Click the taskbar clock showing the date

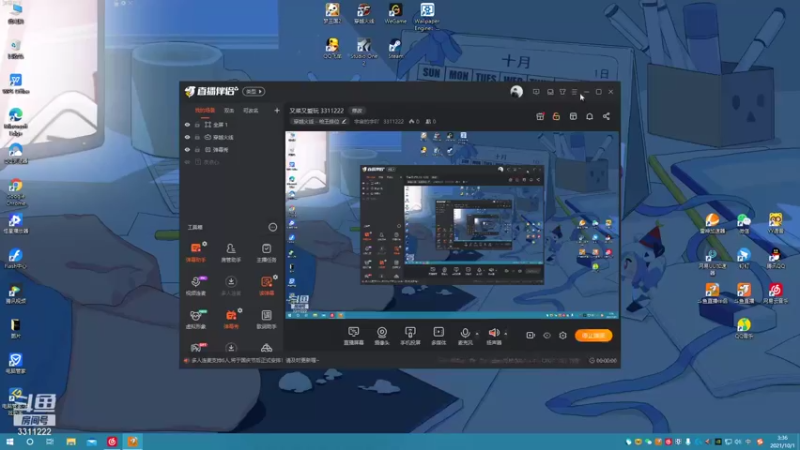coord(782,442)
